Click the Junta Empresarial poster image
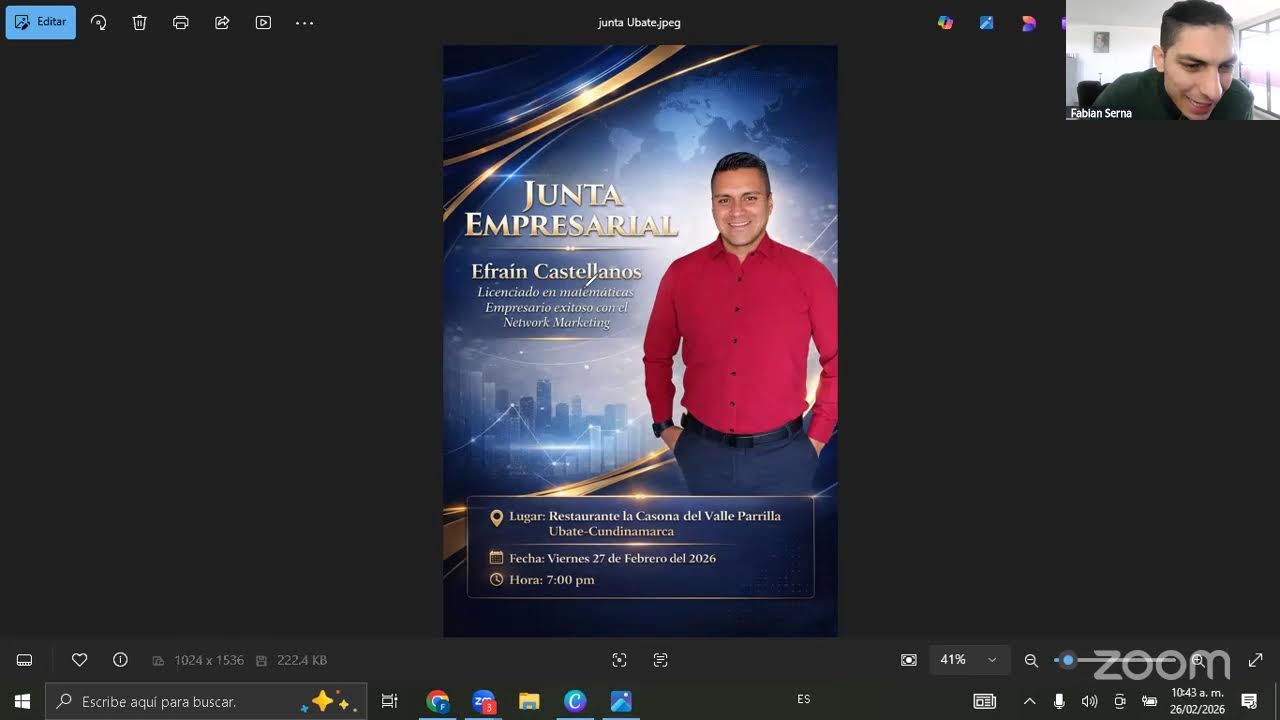The height and width of the screenshot is (720, 1280). pyautogui.click(x=640, y=340)
